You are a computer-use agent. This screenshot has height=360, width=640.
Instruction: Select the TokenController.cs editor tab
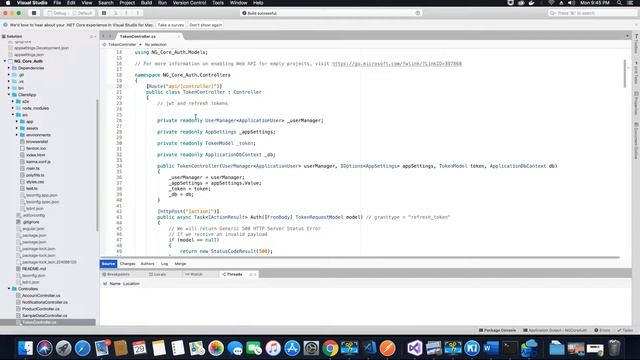pos(138,36)
